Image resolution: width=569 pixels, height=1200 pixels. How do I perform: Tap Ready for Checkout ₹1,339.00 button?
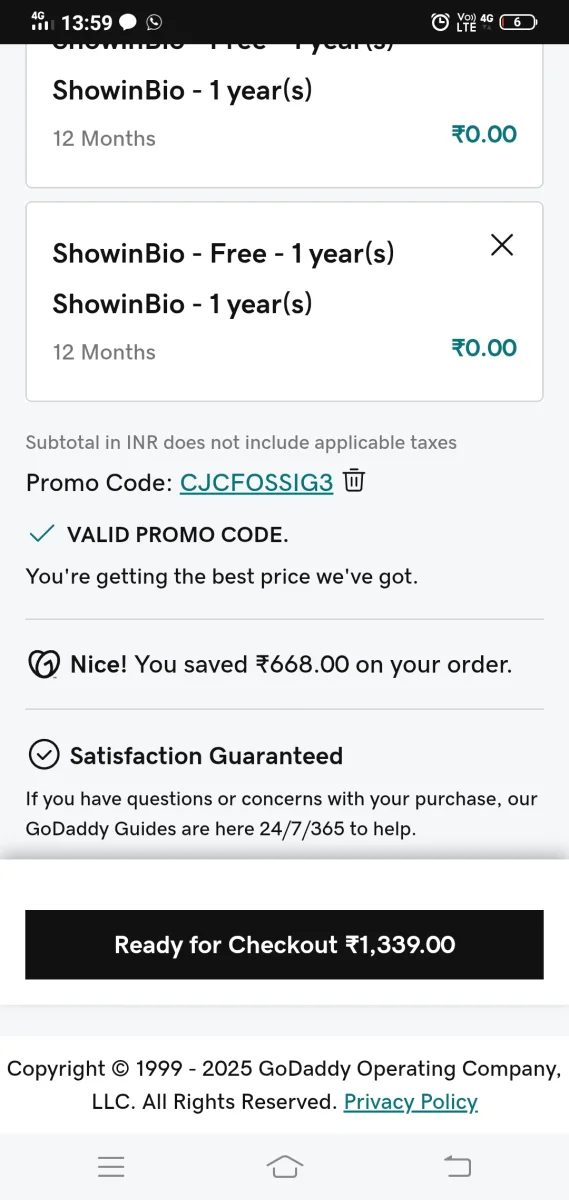[x=284, y=944]
